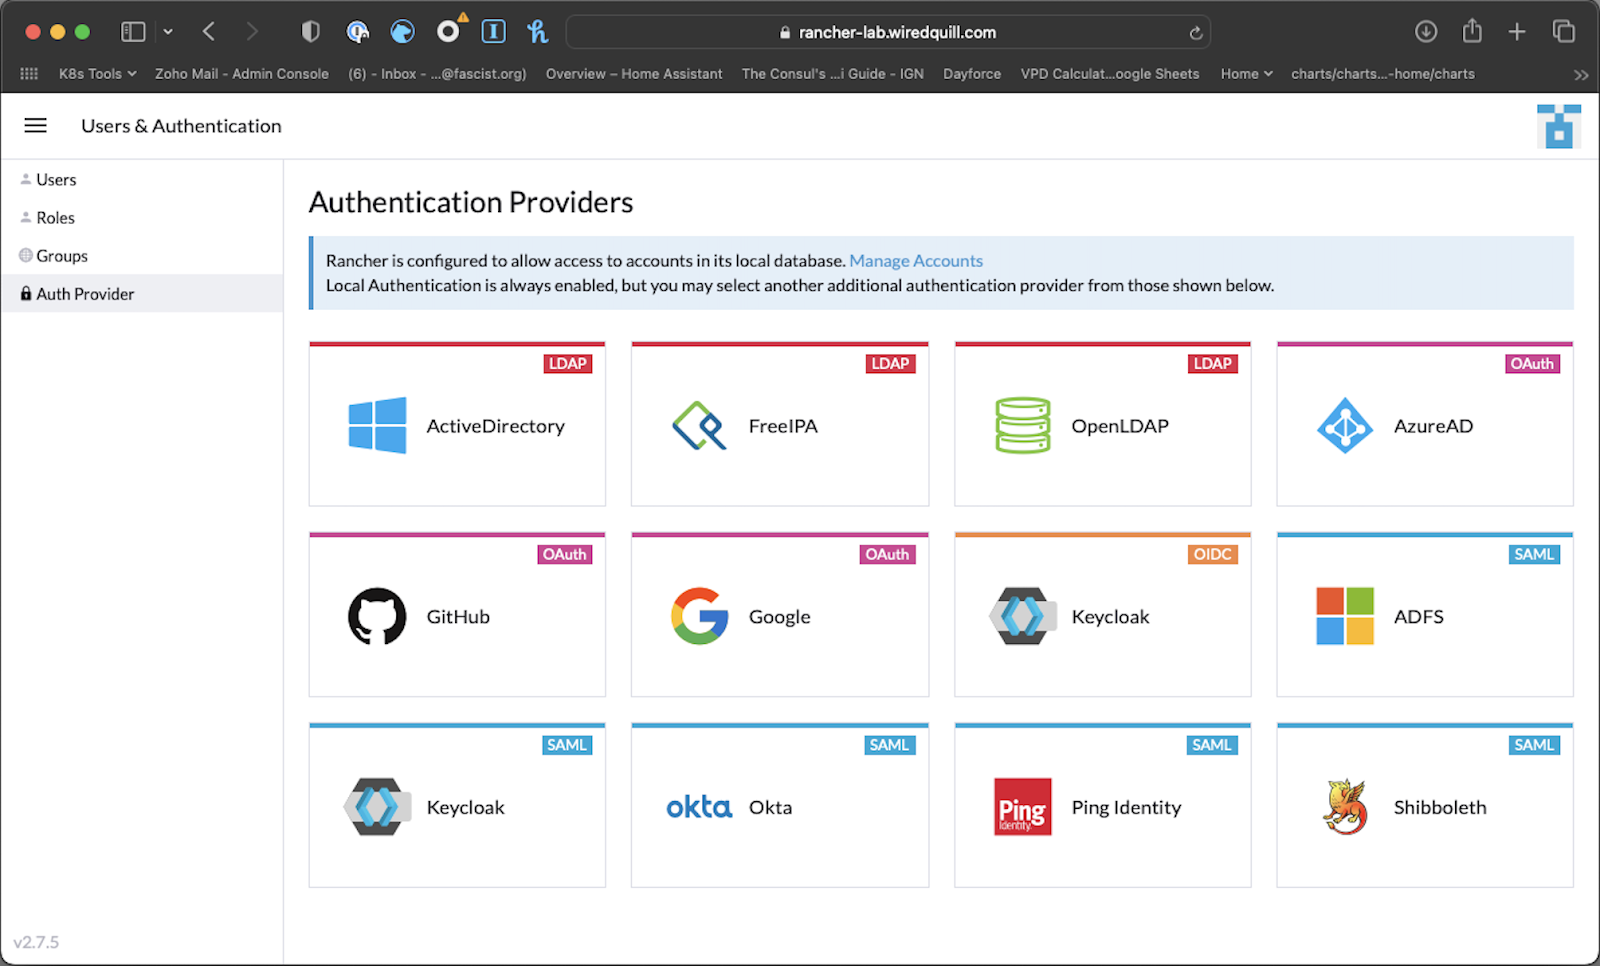Click the Google G logo

(x=699, y=616)
